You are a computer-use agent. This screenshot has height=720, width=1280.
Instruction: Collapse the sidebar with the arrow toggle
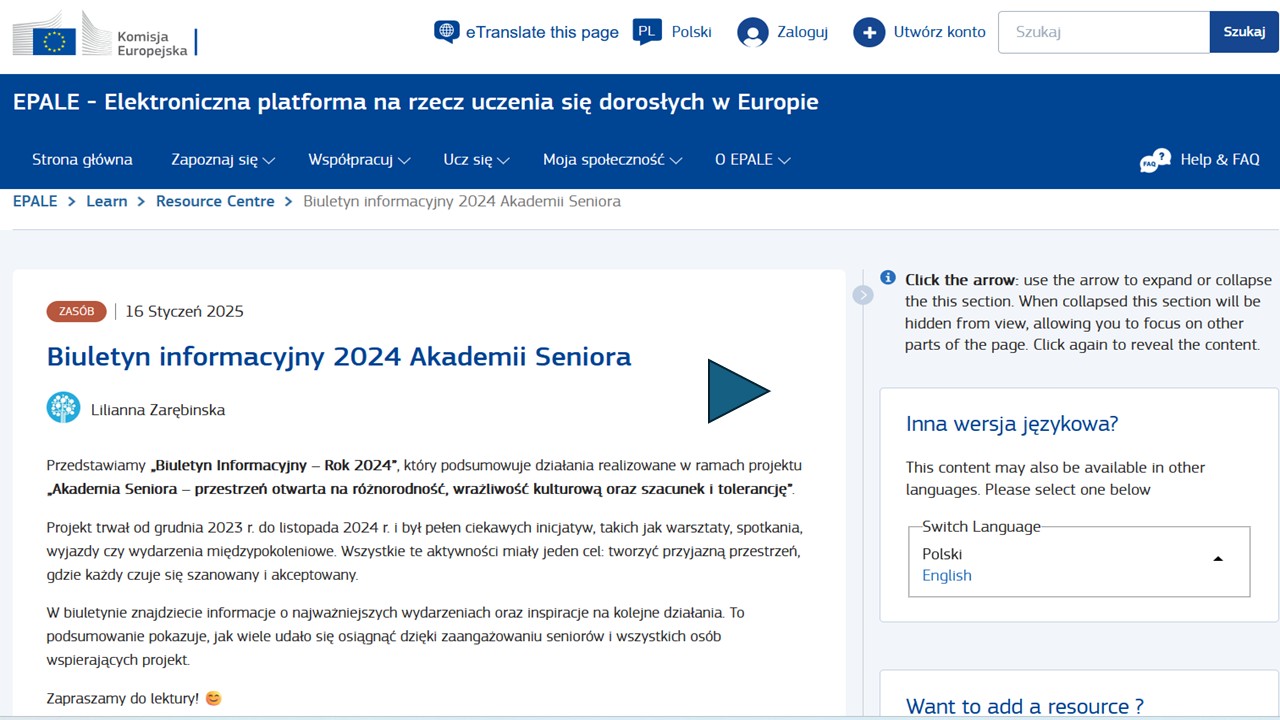[863, 295]
